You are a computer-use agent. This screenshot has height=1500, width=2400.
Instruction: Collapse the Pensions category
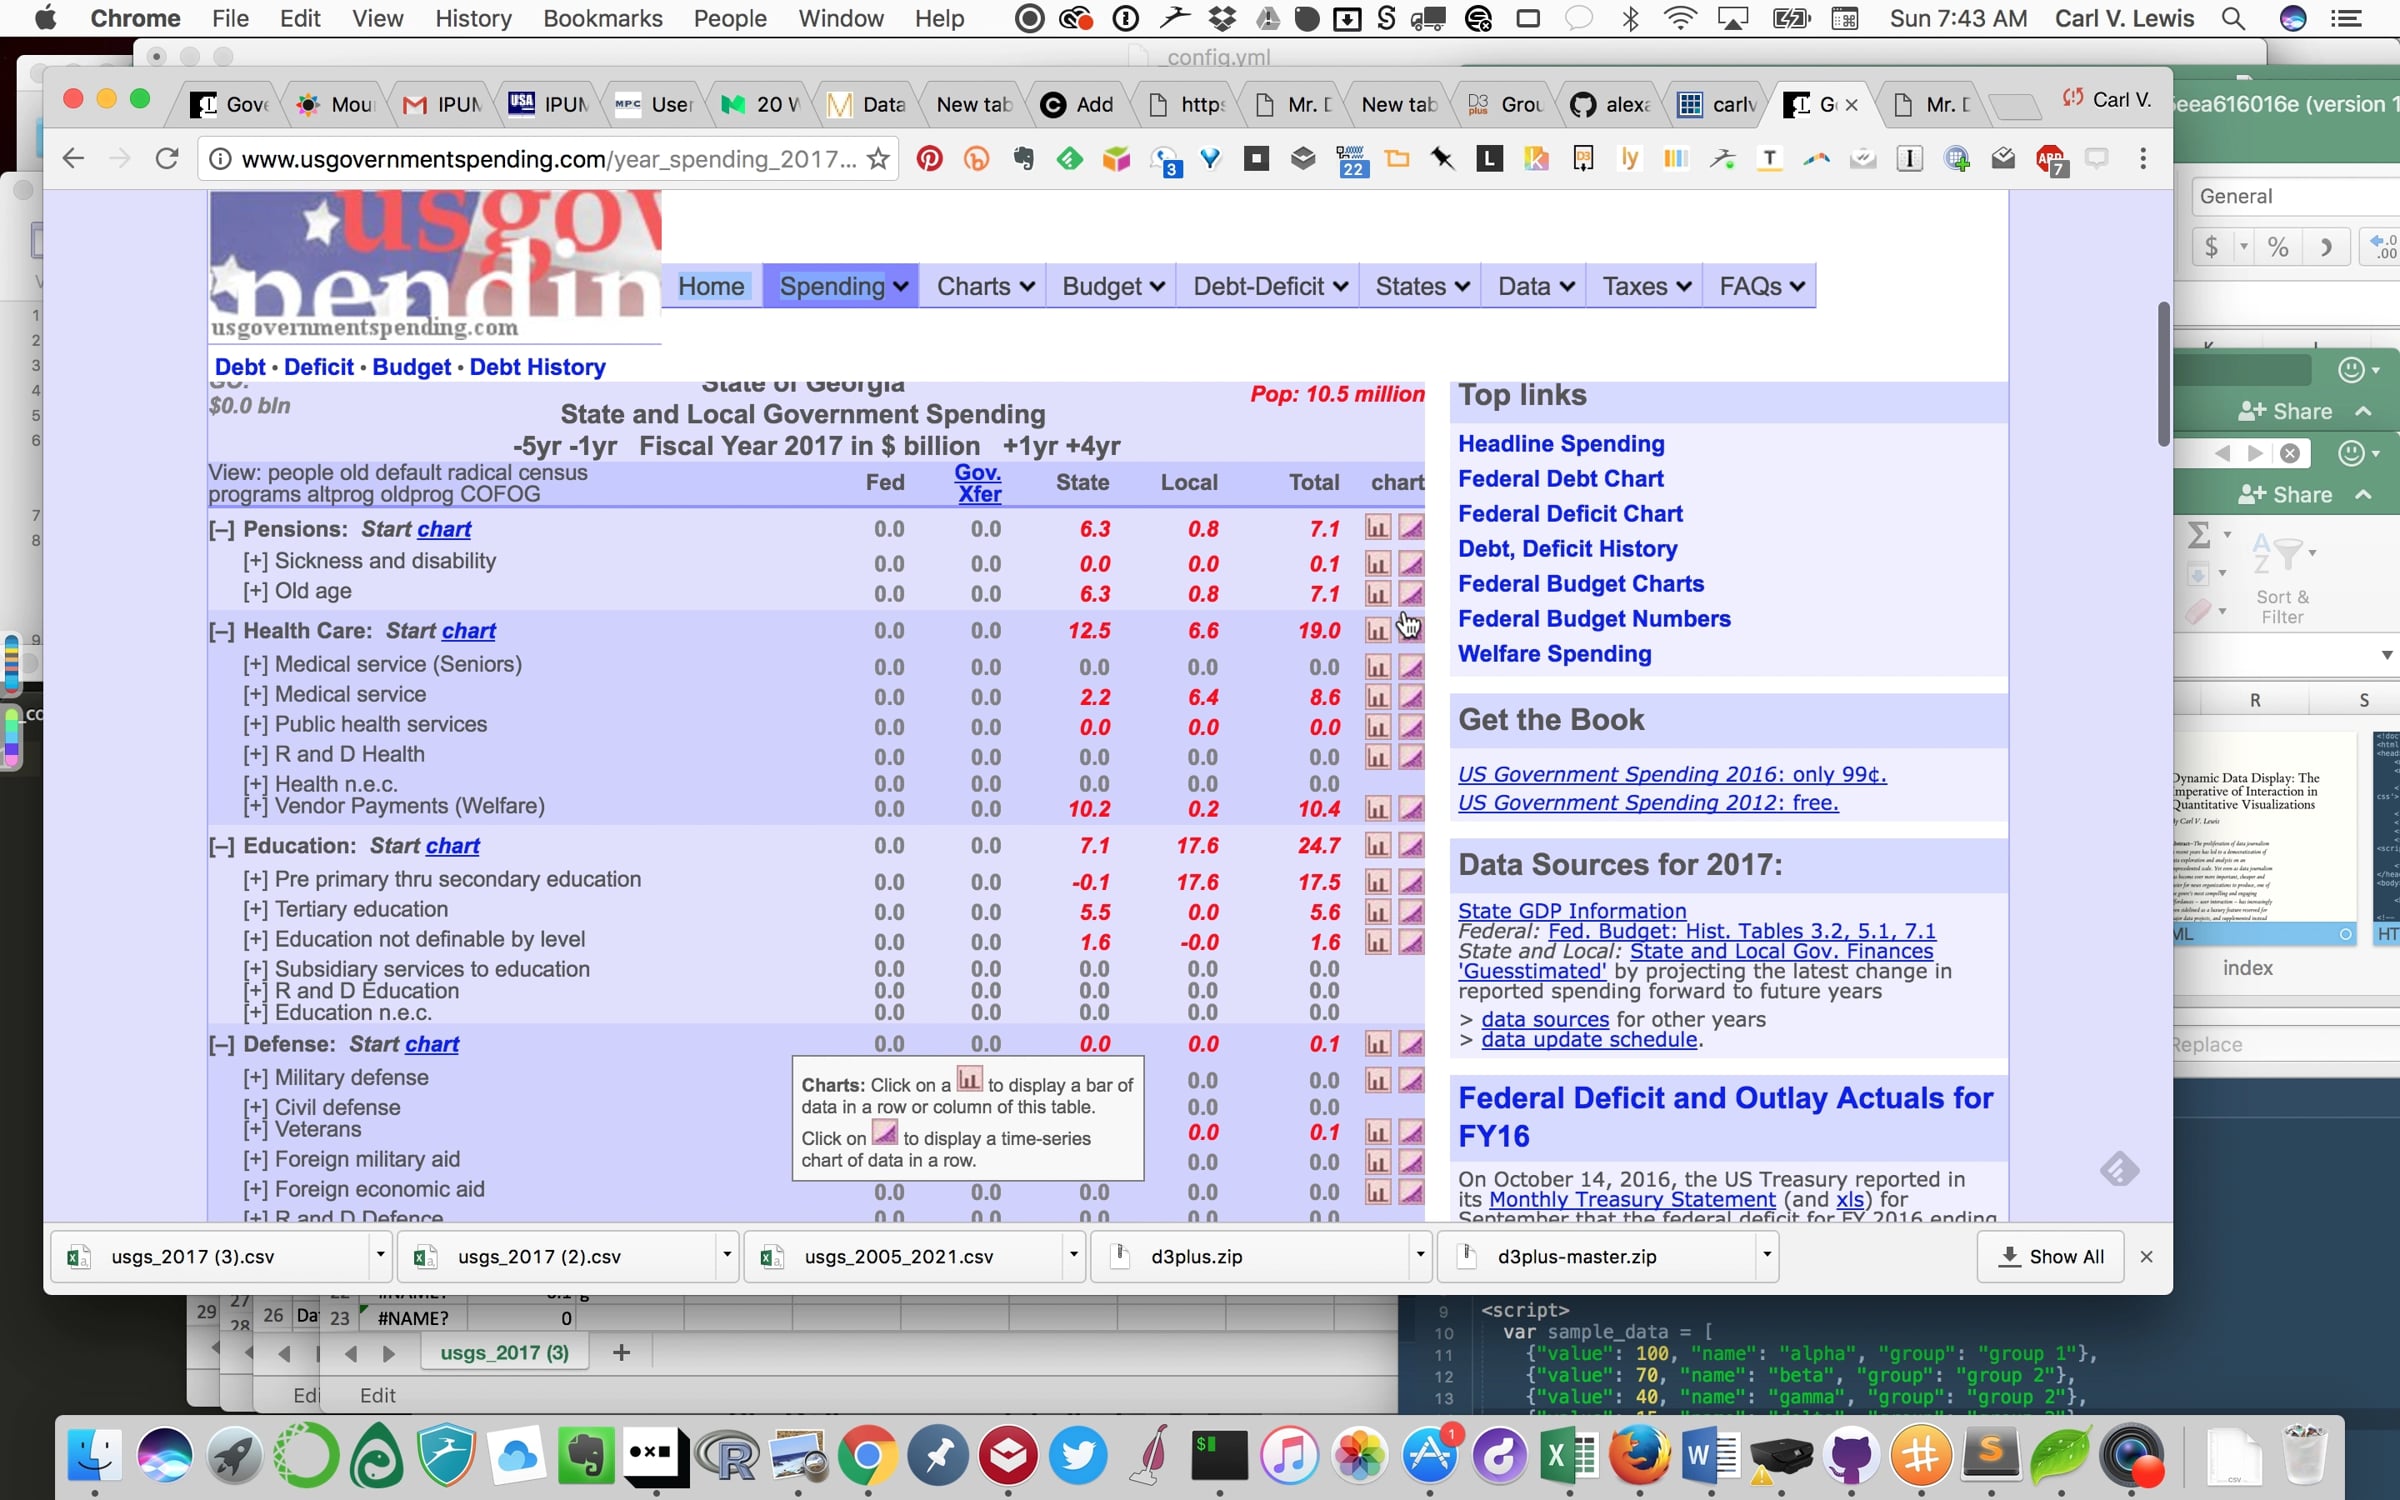pyautogui.click(x=221, y=530)
